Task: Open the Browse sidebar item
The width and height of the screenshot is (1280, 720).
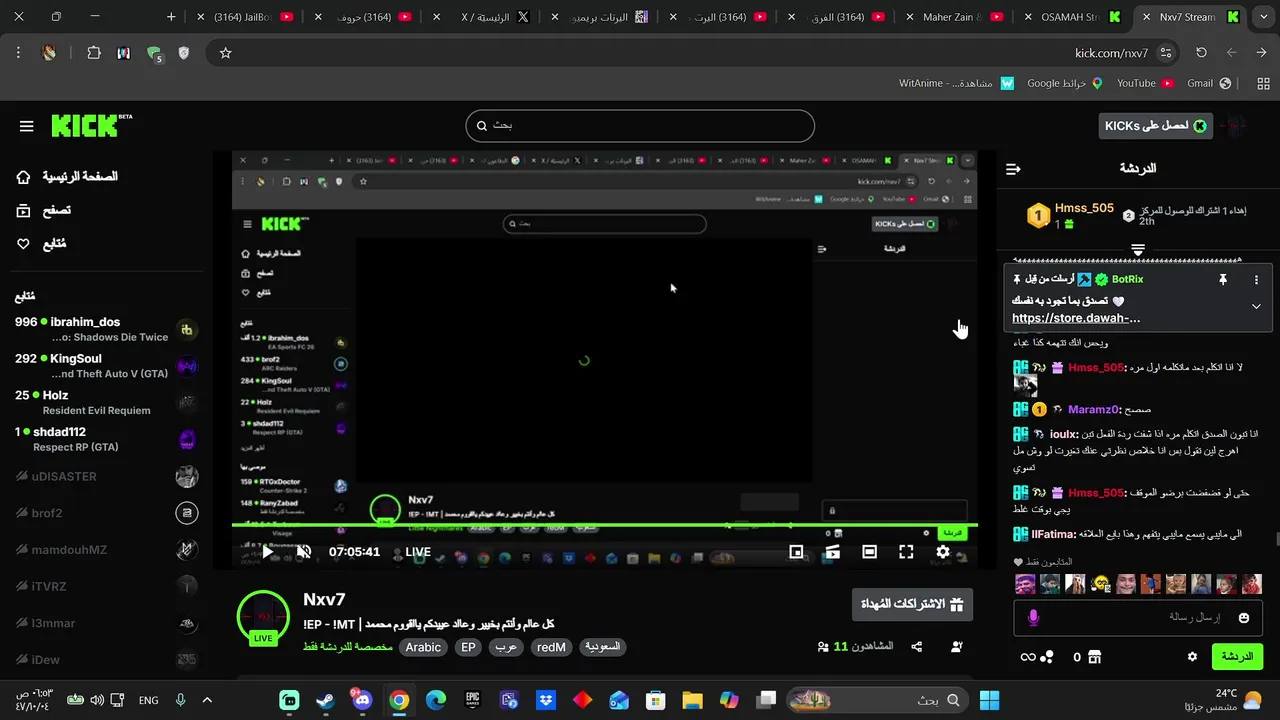Action: click(44, 210)
